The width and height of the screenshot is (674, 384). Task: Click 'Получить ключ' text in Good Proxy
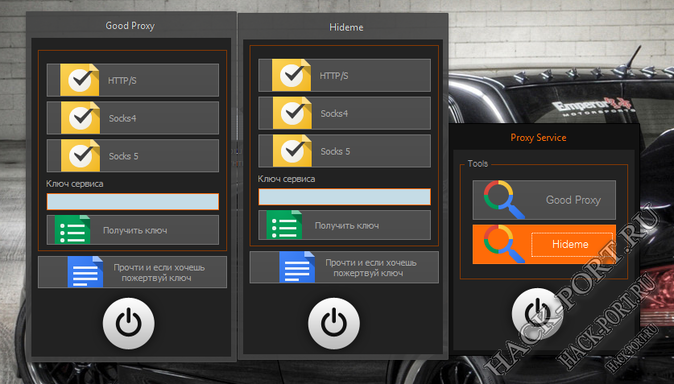(135, 230)
